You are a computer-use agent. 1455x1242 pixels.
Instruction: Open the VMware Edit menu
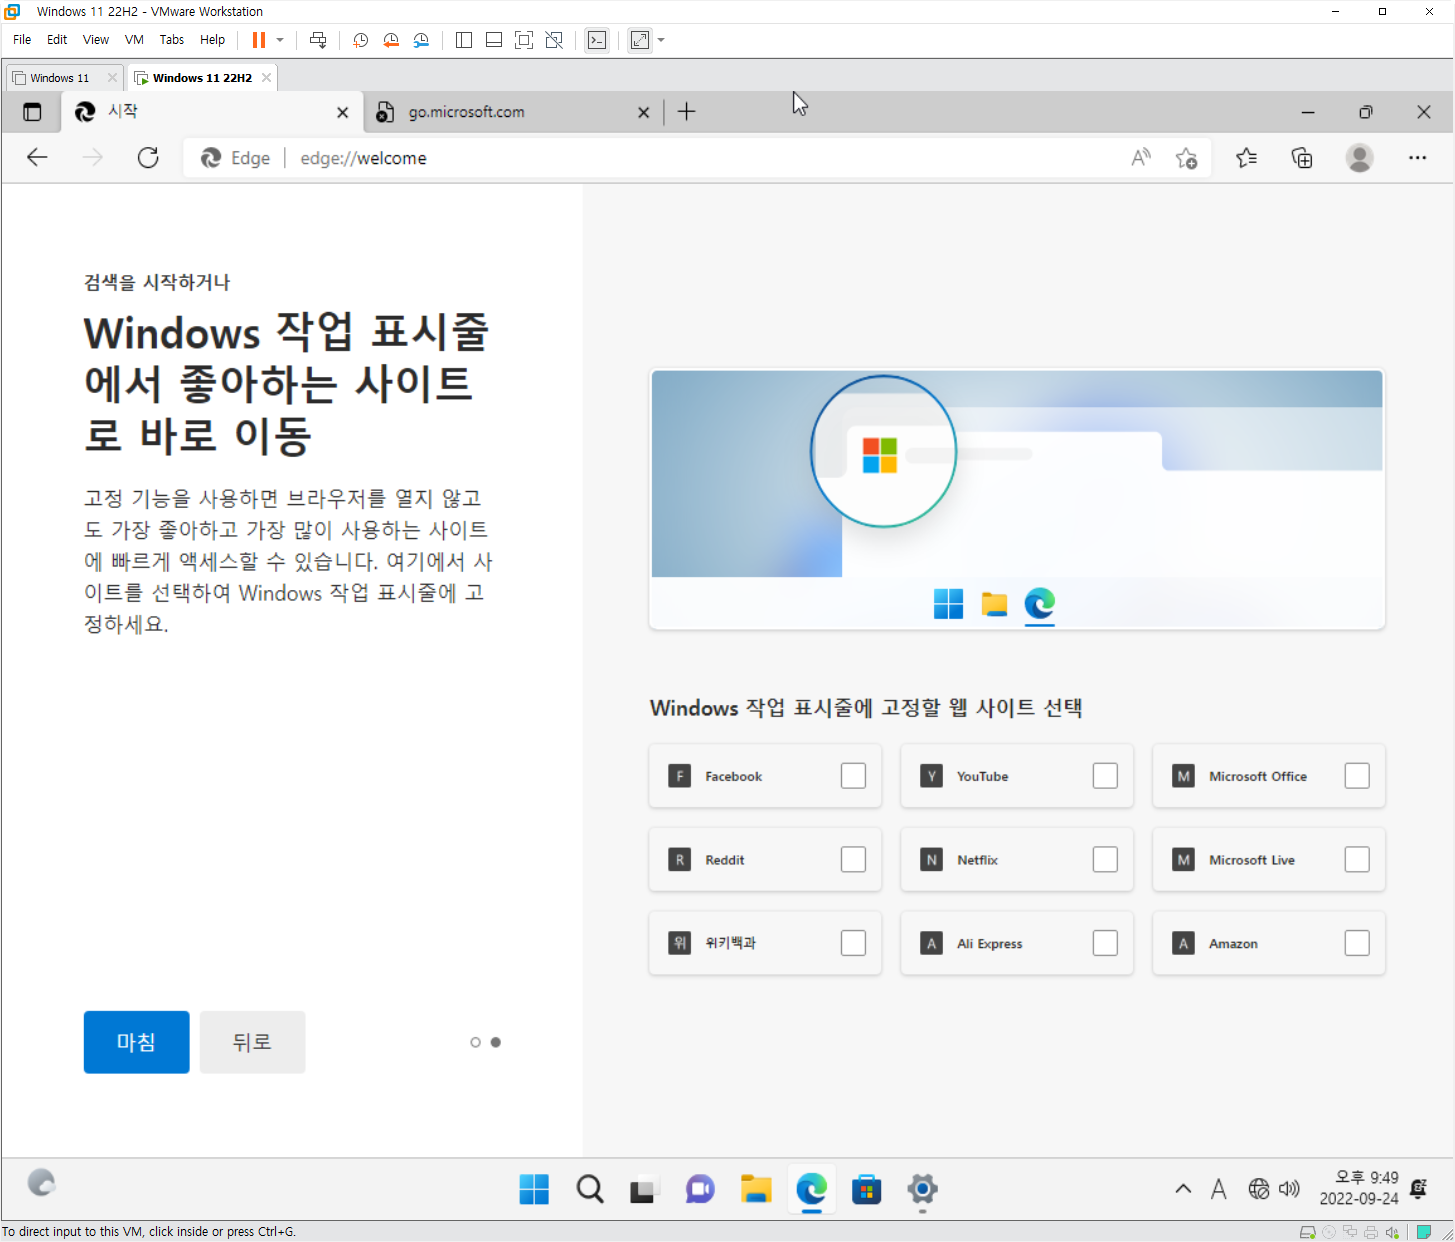coord(57,40)
